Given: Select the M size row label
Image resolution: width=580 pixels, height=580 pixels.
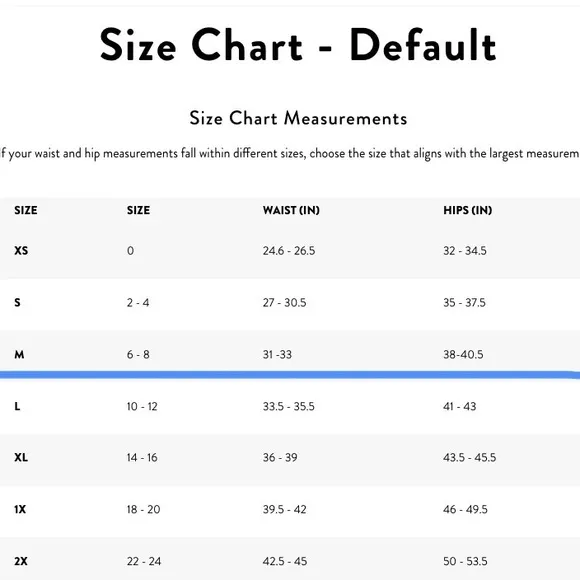Looking at the screenshot, I should (x=19, y=354).
